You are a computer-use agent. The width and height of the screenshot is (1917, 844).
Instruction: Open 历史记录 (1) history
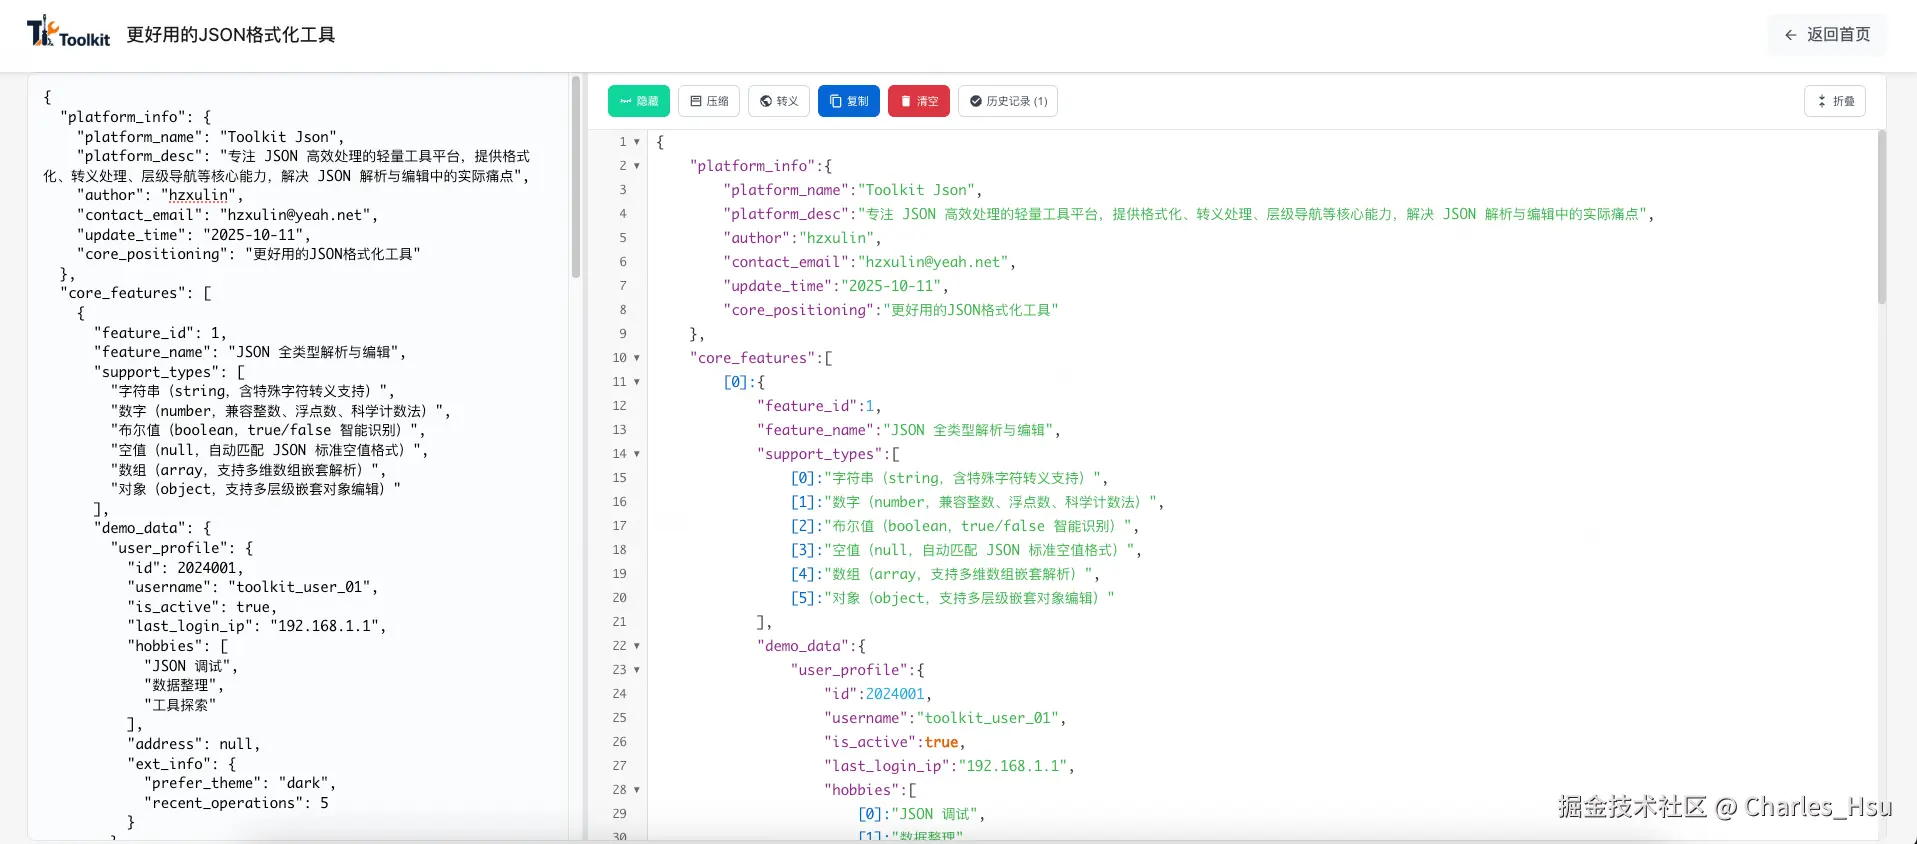click(1008, 101)
